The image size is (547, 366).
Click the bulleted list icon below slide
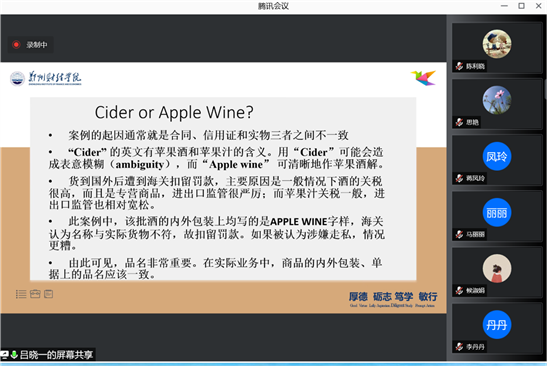[x=21, y=294]
